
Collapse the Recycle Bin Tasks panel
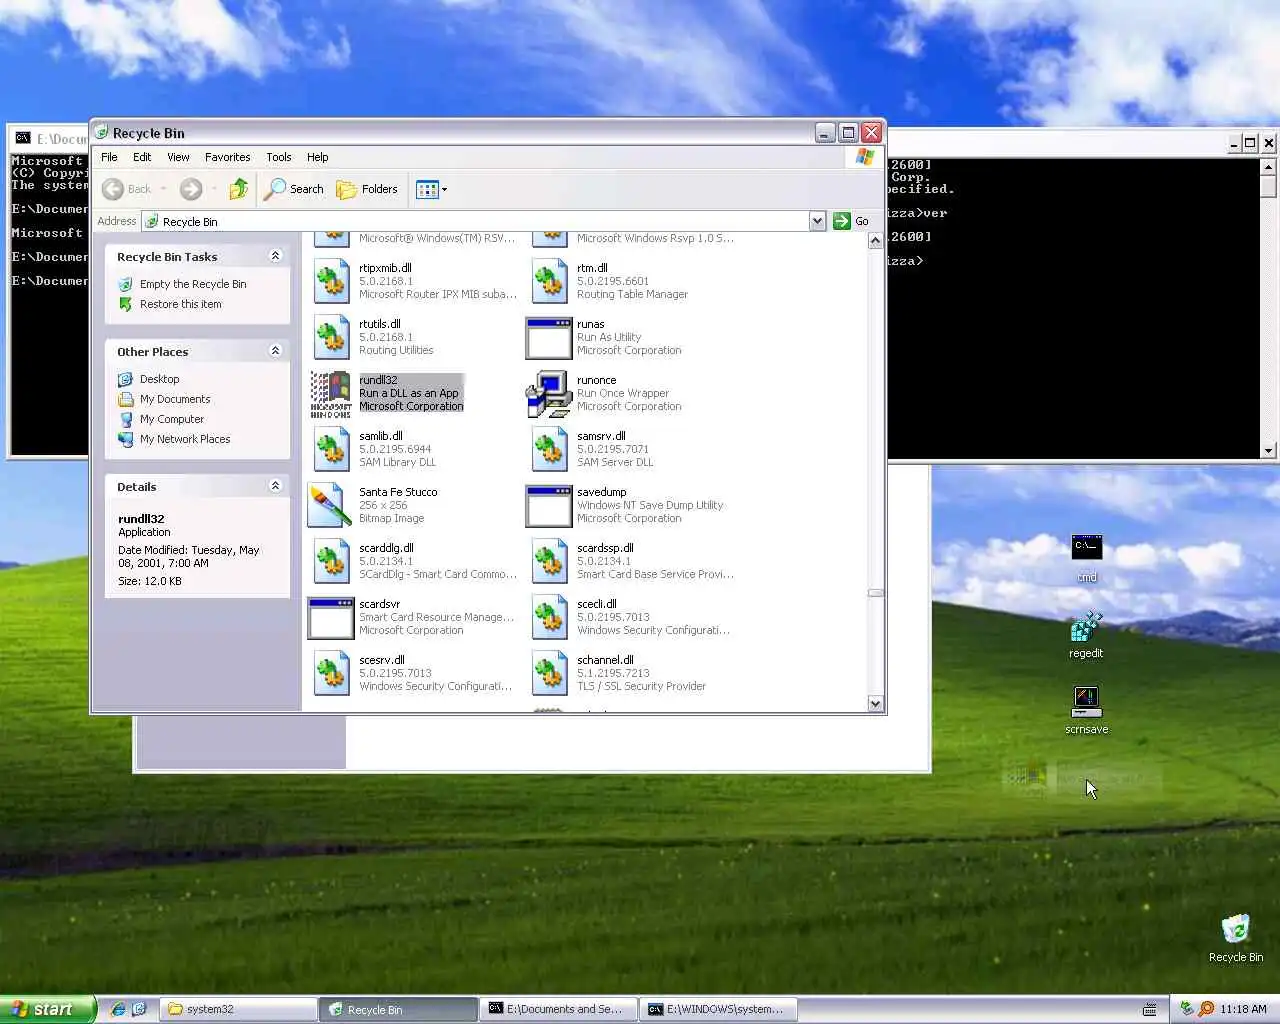point(275,256)
